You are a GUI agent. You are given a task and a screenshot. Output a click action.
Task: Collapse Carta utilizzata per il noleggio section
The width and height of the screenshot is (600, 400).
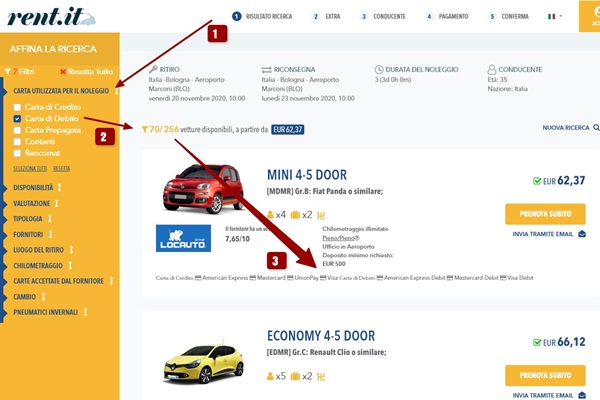coord(61,91)
